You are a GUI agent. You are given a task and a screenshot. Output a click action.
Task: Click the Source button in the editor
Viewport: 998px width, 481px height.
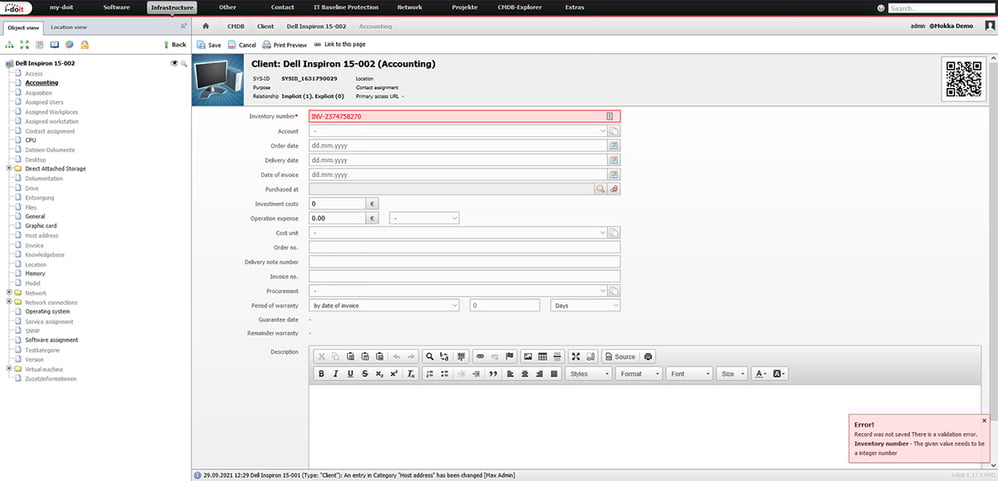[620, 356]
